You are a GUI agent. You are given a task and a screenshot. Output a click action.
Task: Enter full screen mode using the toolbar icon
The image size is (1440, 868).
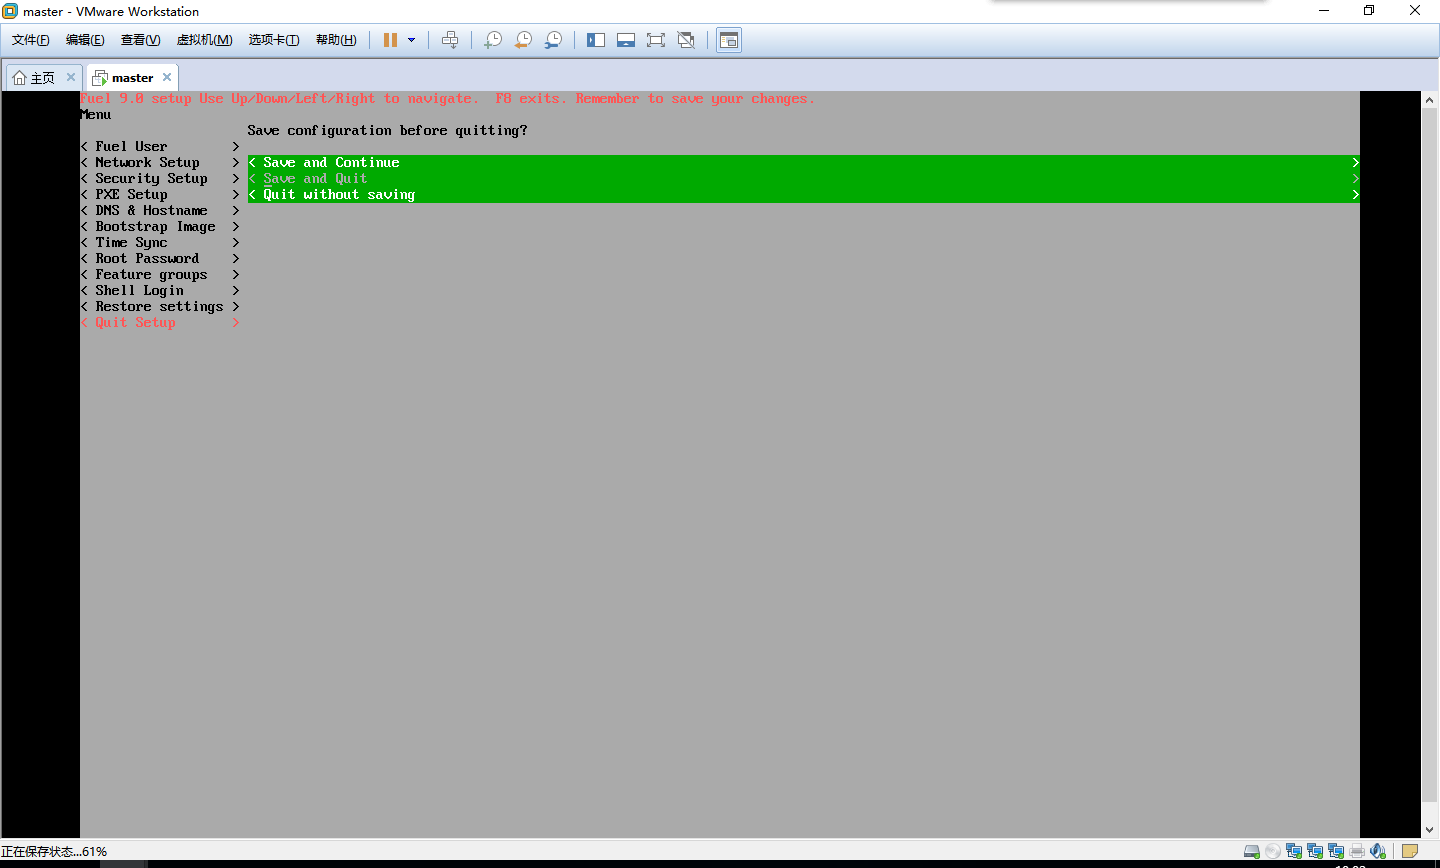pos(656,40)
